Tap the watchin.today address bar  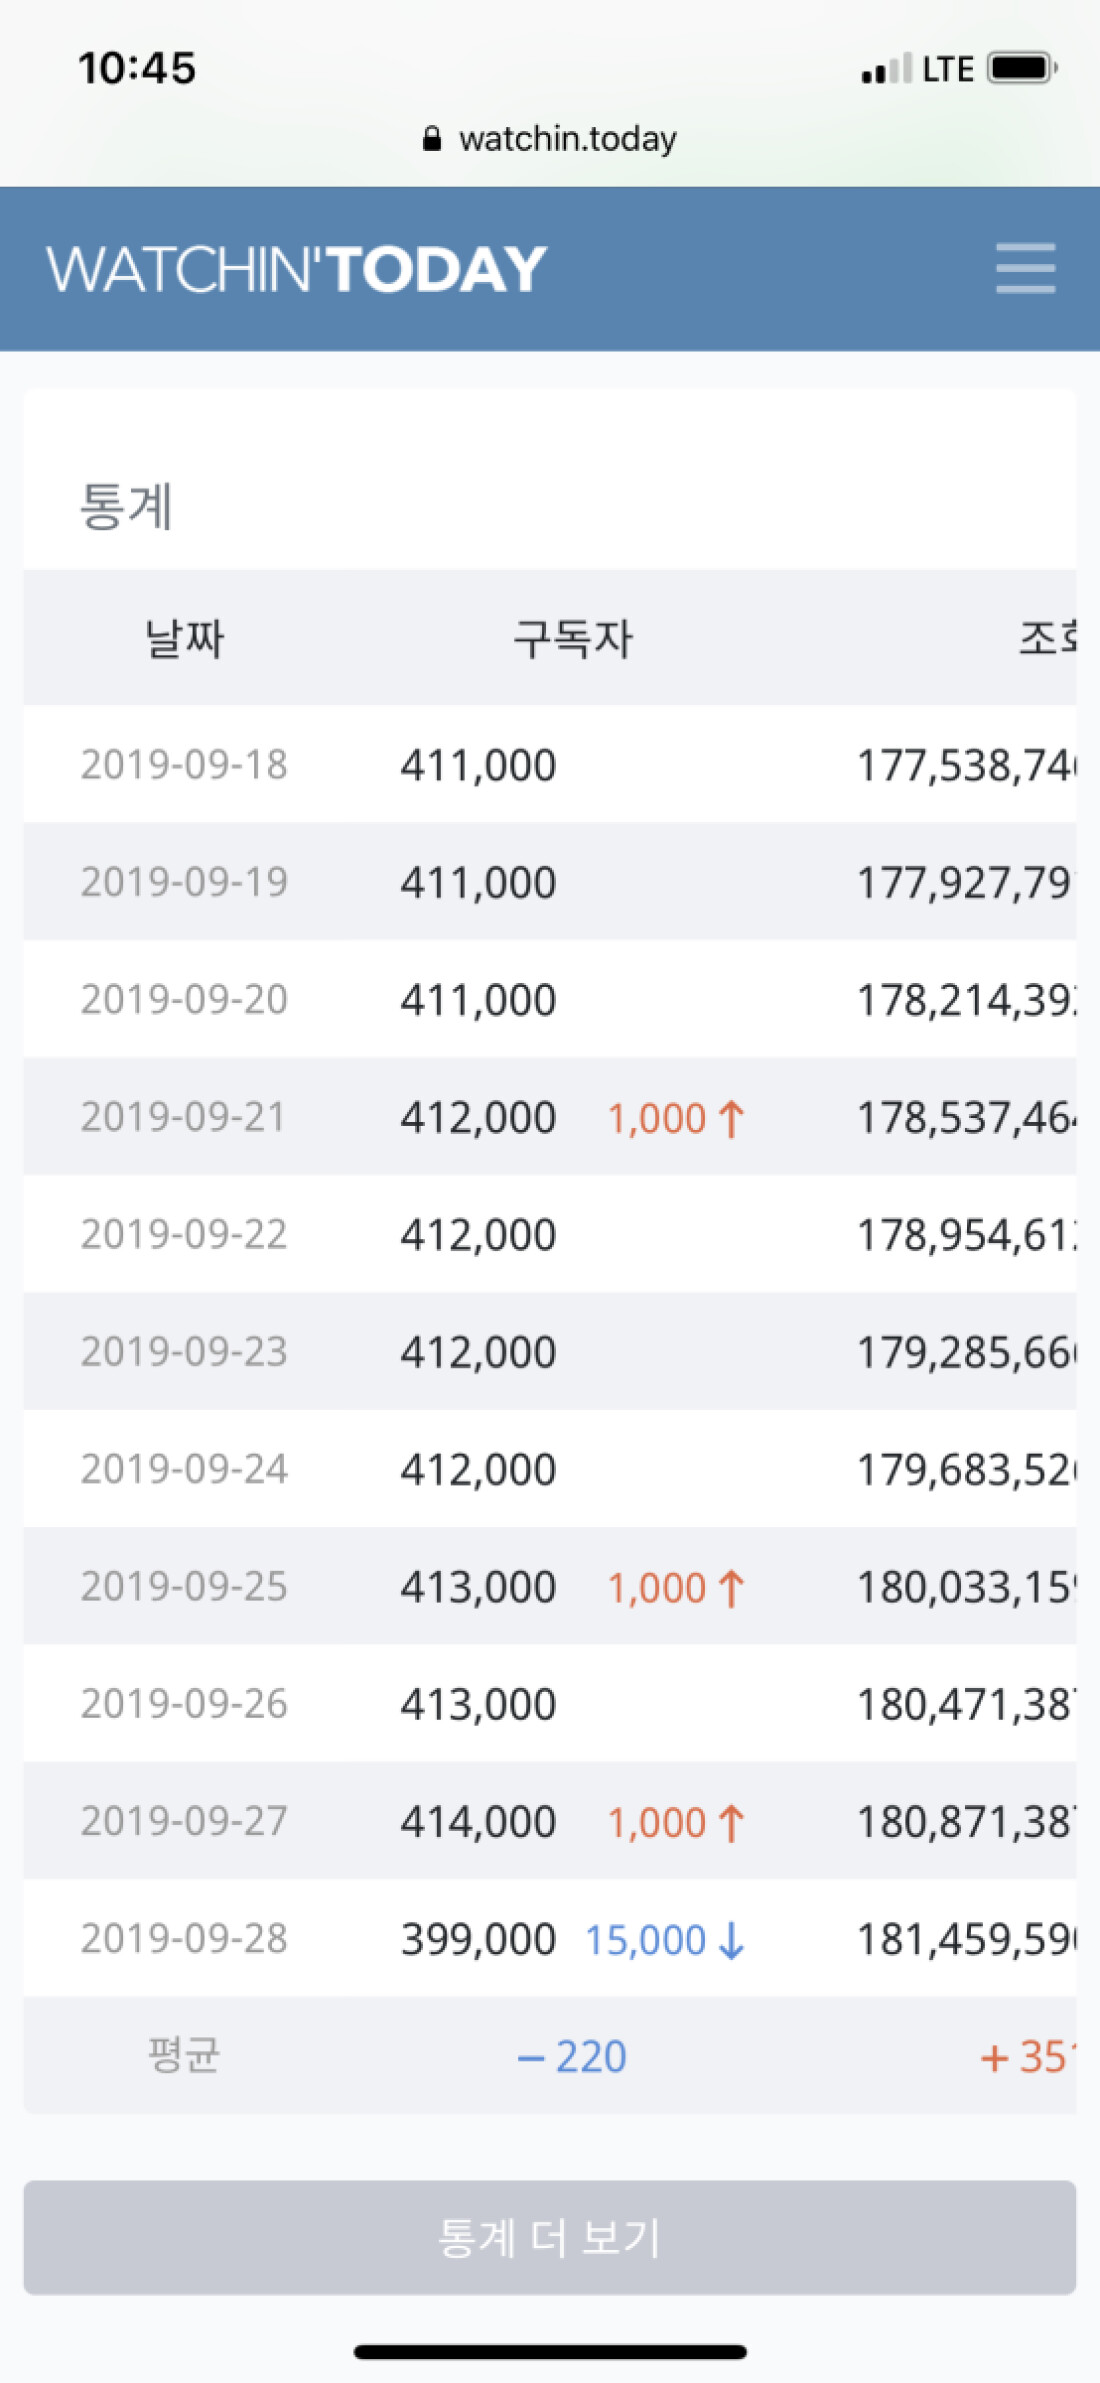tap(550, 139)
